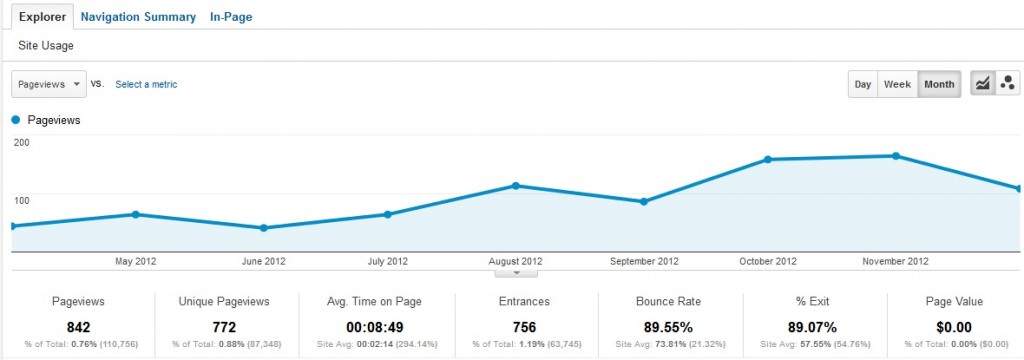The width and height of the screenshot is (1024, 360).
Task: Click the Pageviews legend dot
Action: coord(16,120)
